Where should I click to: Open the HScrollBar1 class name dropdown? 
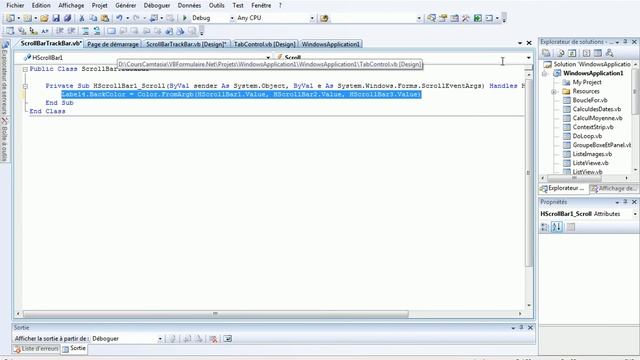[268, 58]
